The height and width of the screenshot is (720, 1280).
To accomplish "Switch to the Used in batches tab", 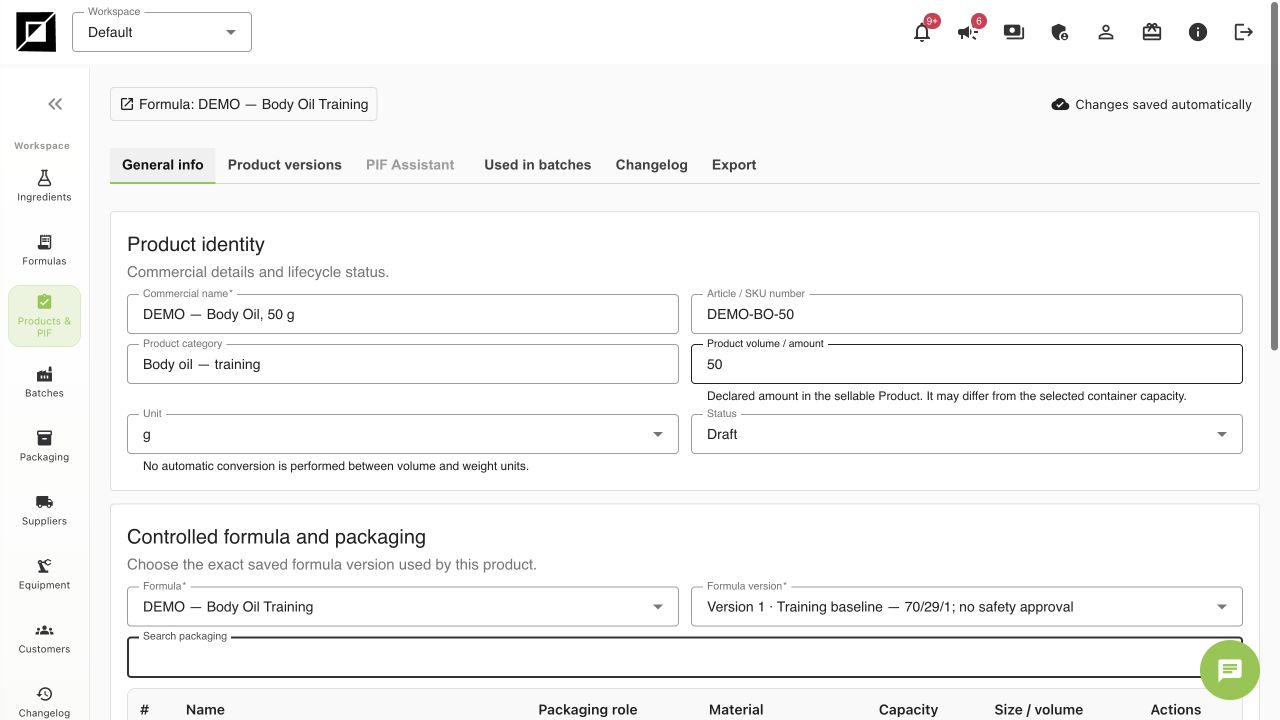I will click(x=538, y=165).
